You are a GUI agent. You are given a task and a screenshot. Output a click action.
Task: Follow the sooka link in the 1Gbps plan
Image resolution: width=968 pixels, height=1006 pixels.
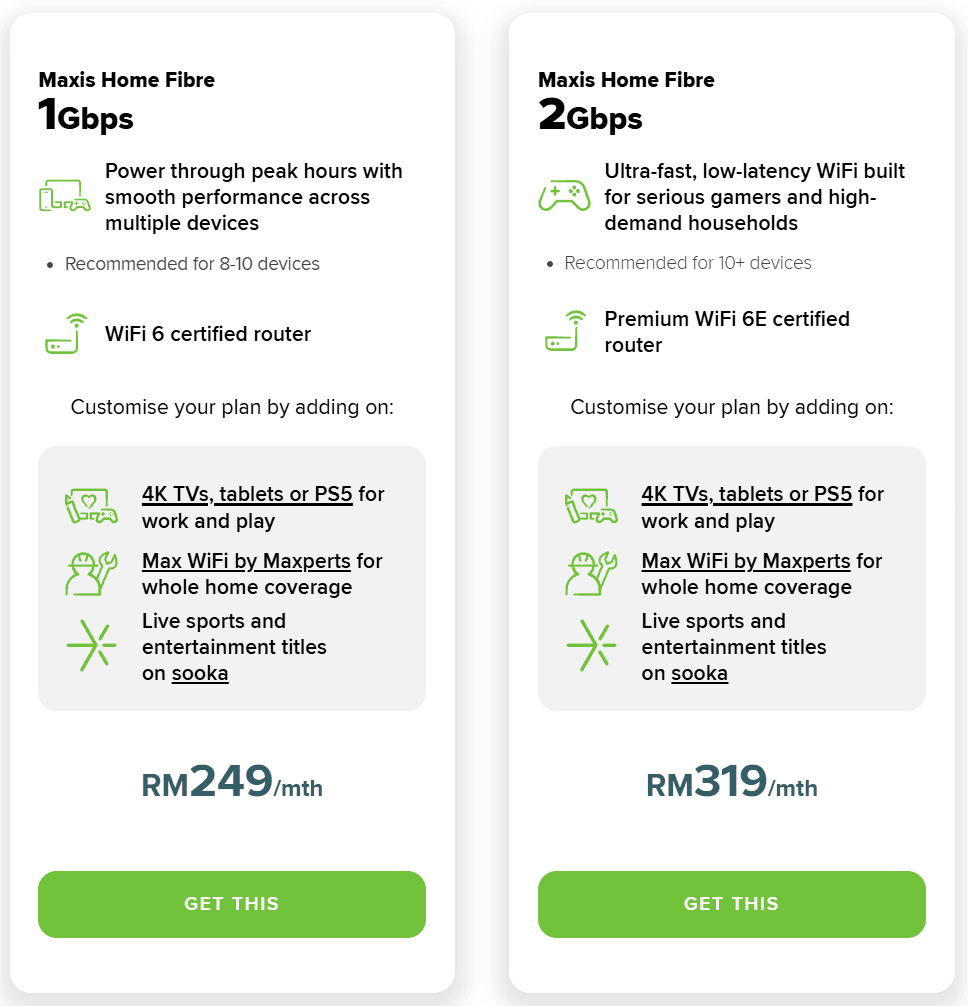pyautogui.click(x=200, y=673)
